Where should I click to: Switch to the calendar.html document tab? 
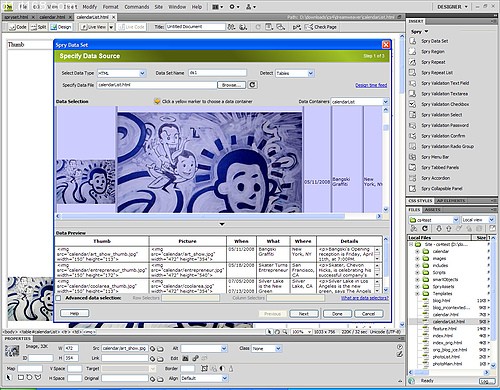click(52, 17)
